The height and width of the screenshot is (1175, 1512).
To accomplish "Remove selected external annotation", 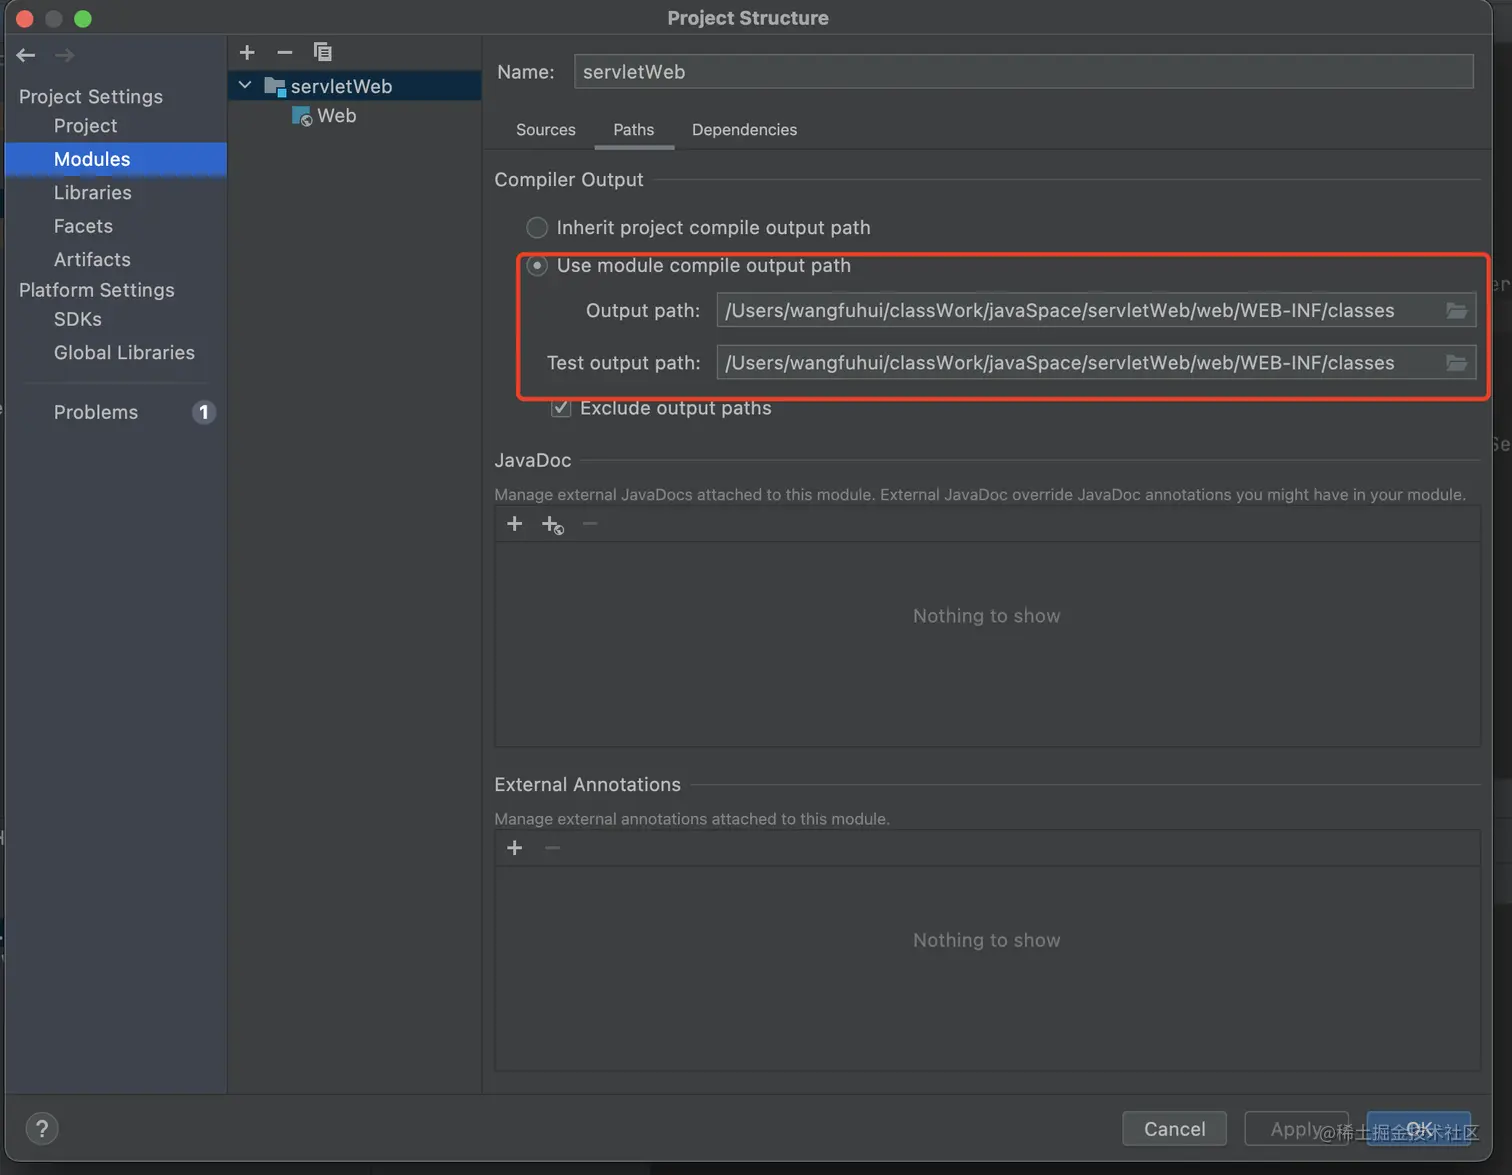I will (x=552, y=848).
